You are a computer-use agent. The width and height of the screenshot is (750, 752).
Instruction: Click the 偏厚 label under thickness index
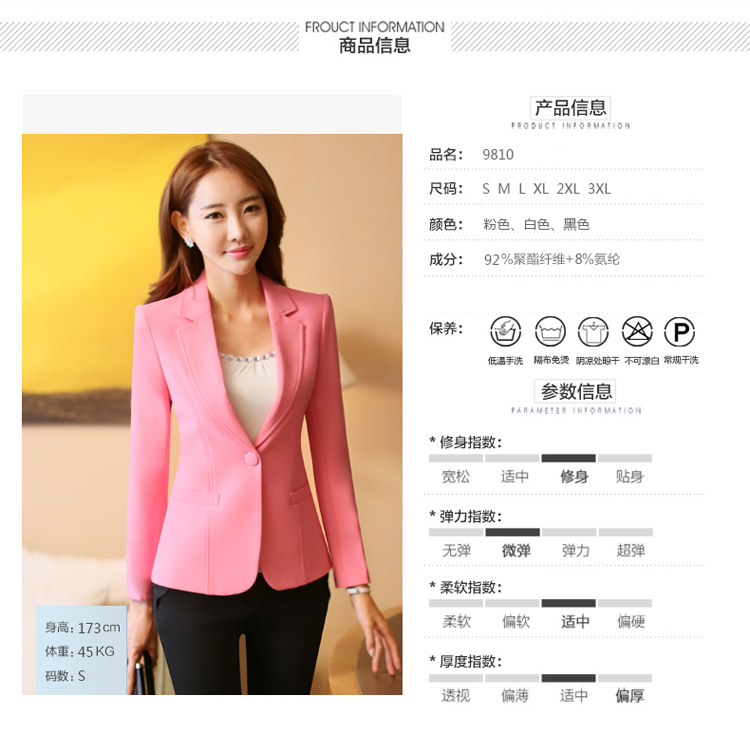(630, 695)
